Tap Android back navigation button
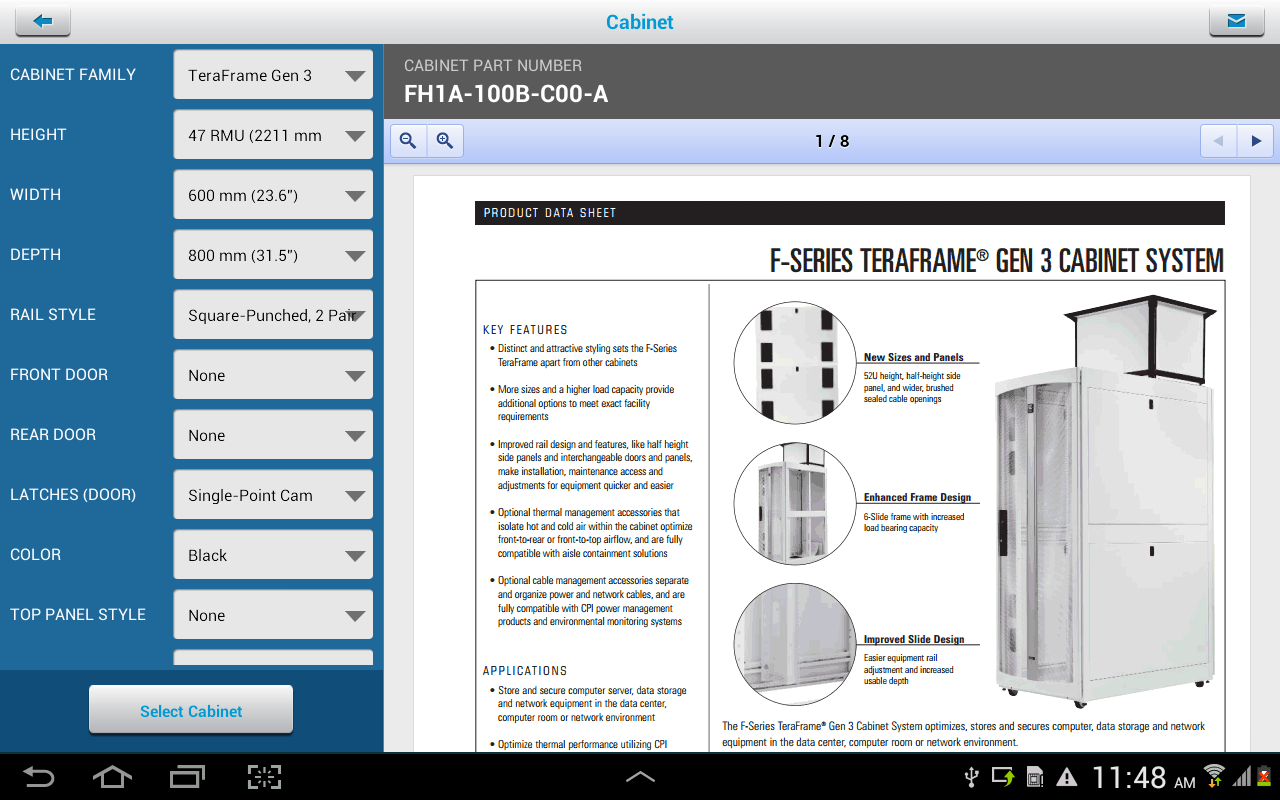Screen dimensions: 1280x800 [39, 777]
